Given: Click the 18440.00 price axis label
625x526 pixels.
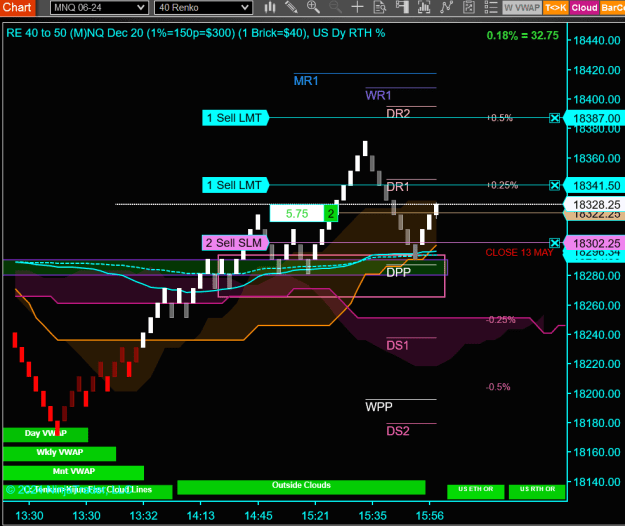Looking at the screenshot, I should 597,40.
